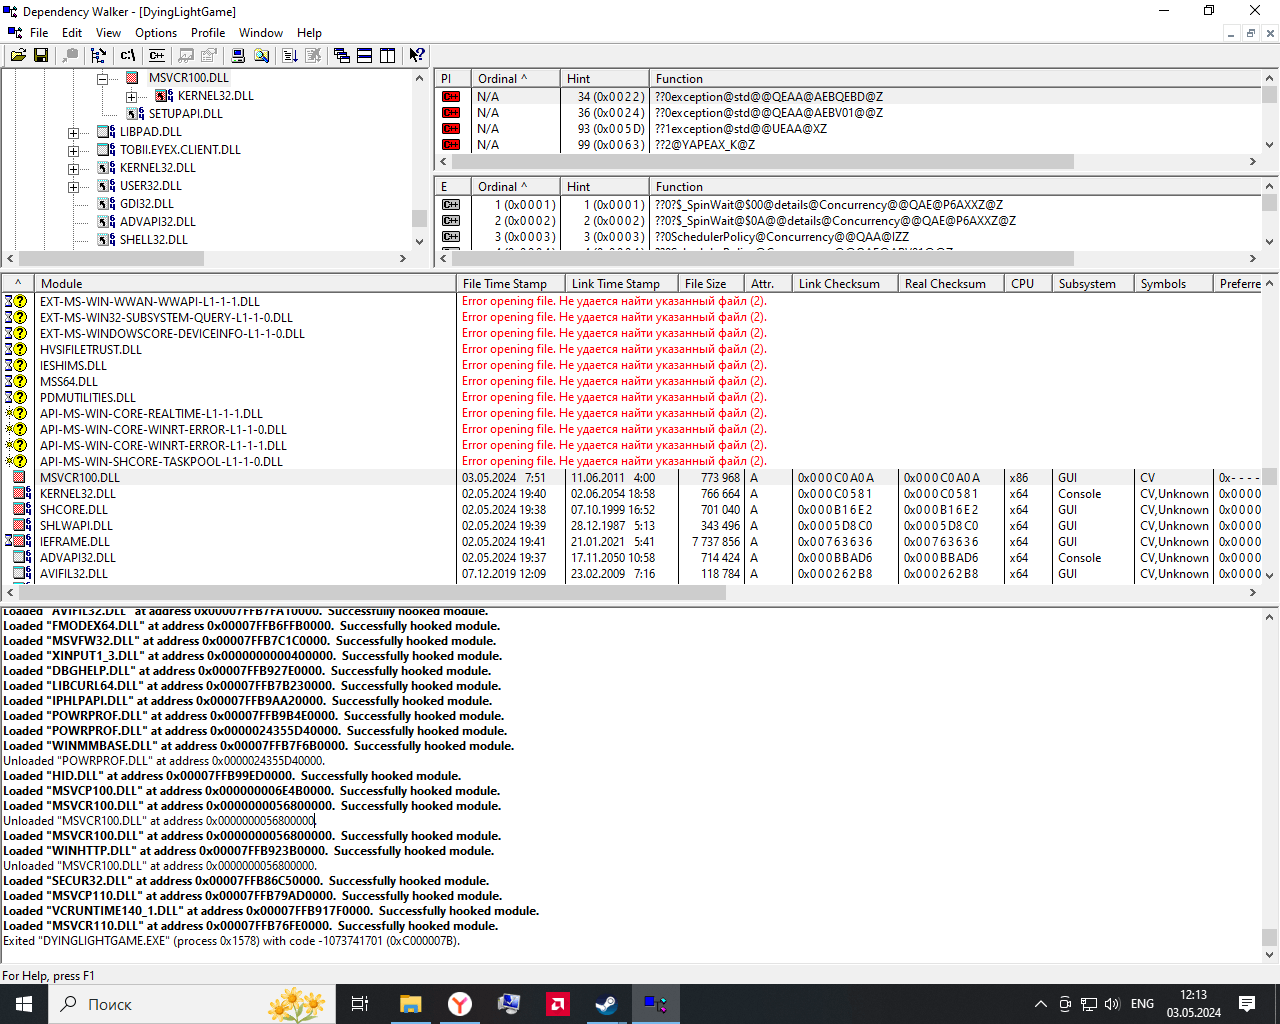Click the red module icon next to SHCORE.DLL
This screenshot has width=1280, height=1024.
[x=19, y=510]
